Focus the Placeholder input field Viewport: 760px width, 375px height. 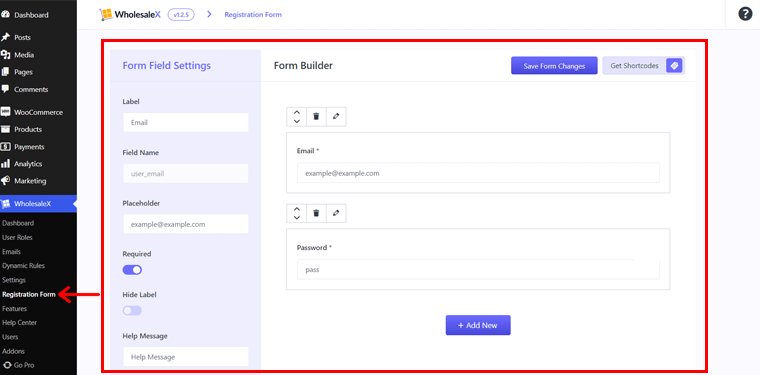pos(186,224)
